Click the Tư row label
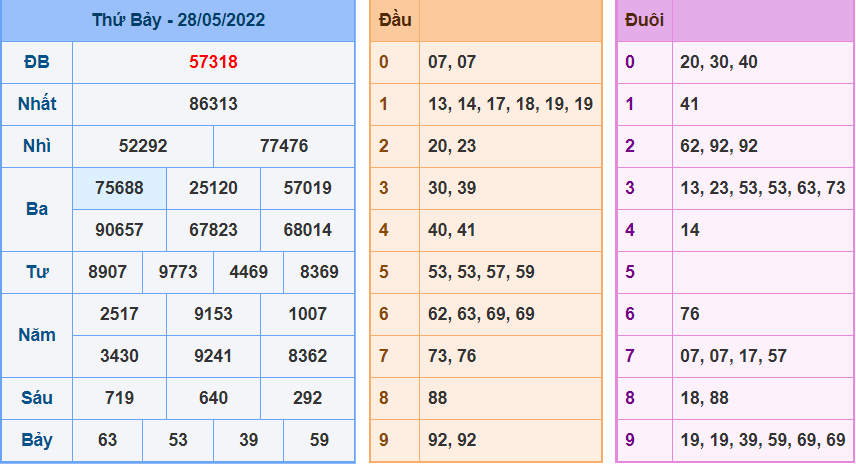 [x=37, y=272]
